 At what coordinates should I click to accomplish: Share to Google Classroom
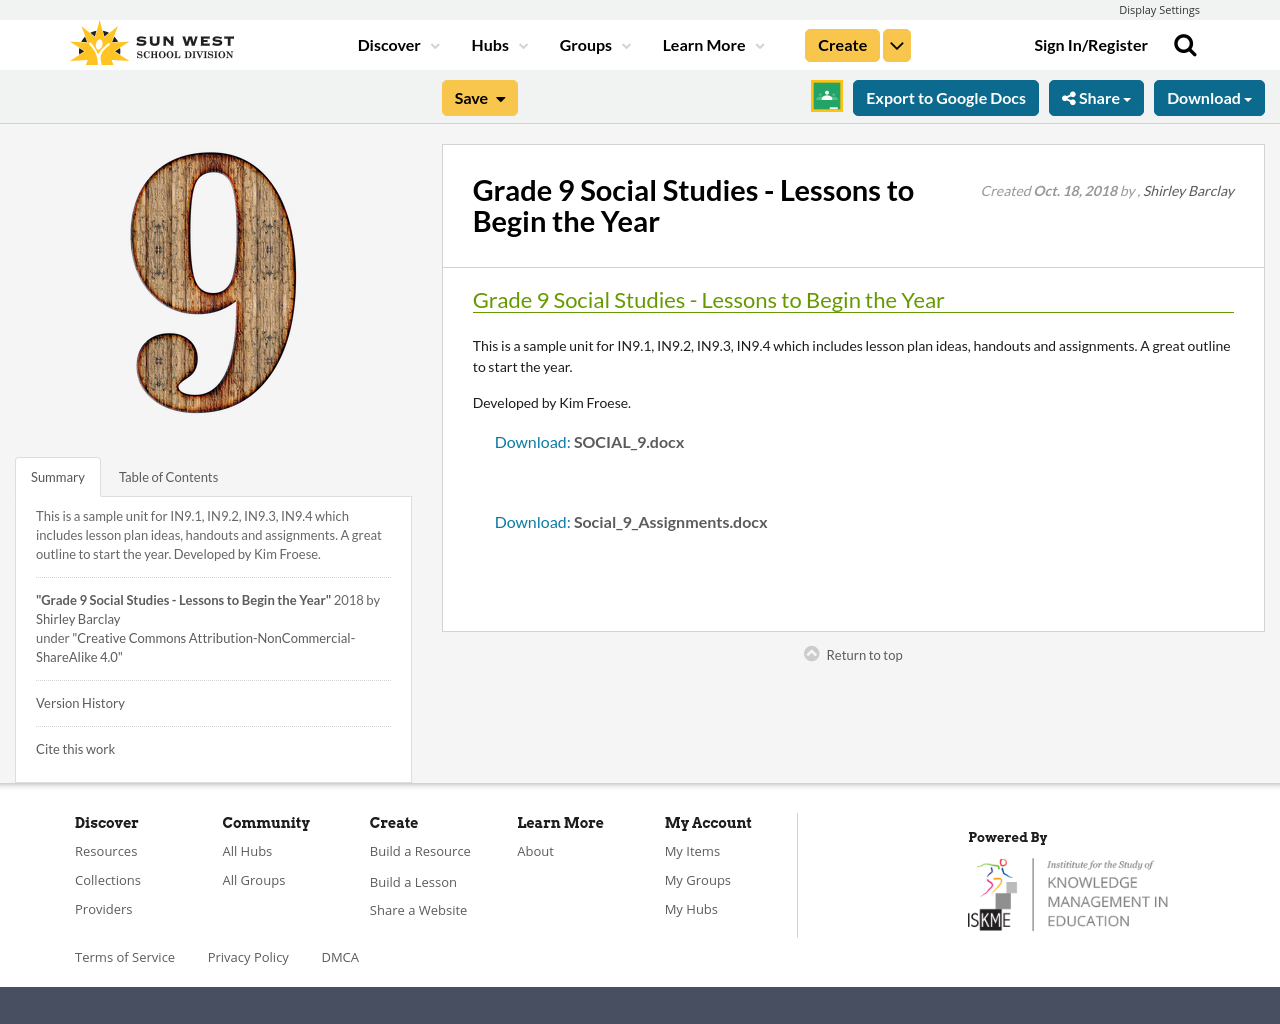tap(826, 96)
